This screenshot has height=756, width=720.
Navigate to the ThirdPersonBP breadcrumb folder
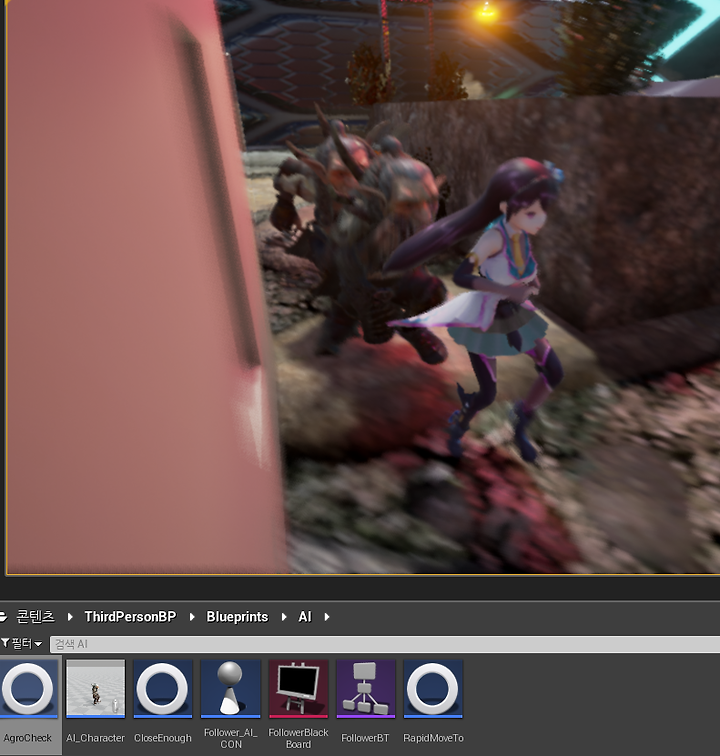click(130, 617)
